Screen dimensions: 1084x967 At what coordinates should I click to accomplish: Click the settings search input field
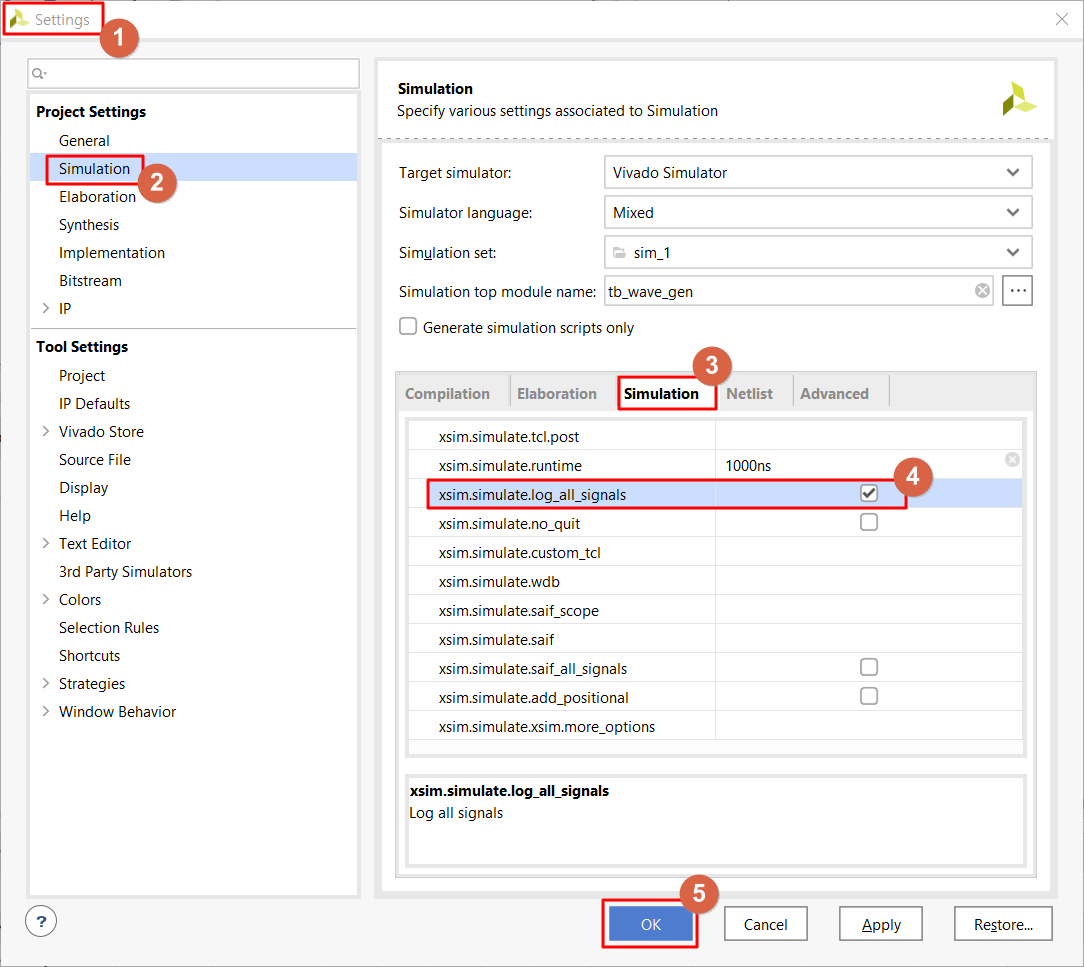tap(194, 73)
